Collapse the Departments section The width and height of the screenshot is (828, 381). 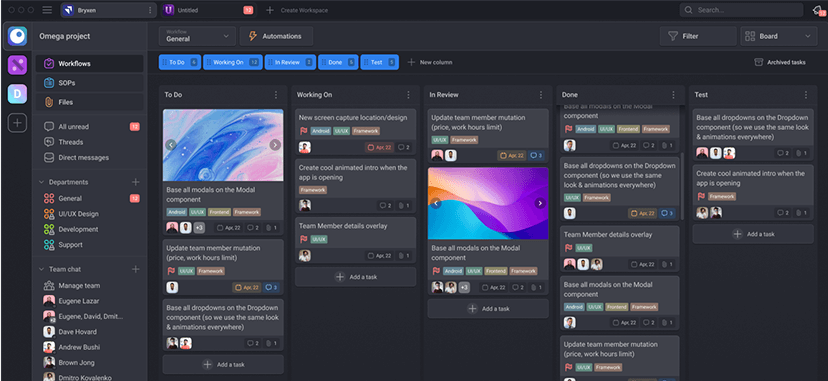[42, 182]
